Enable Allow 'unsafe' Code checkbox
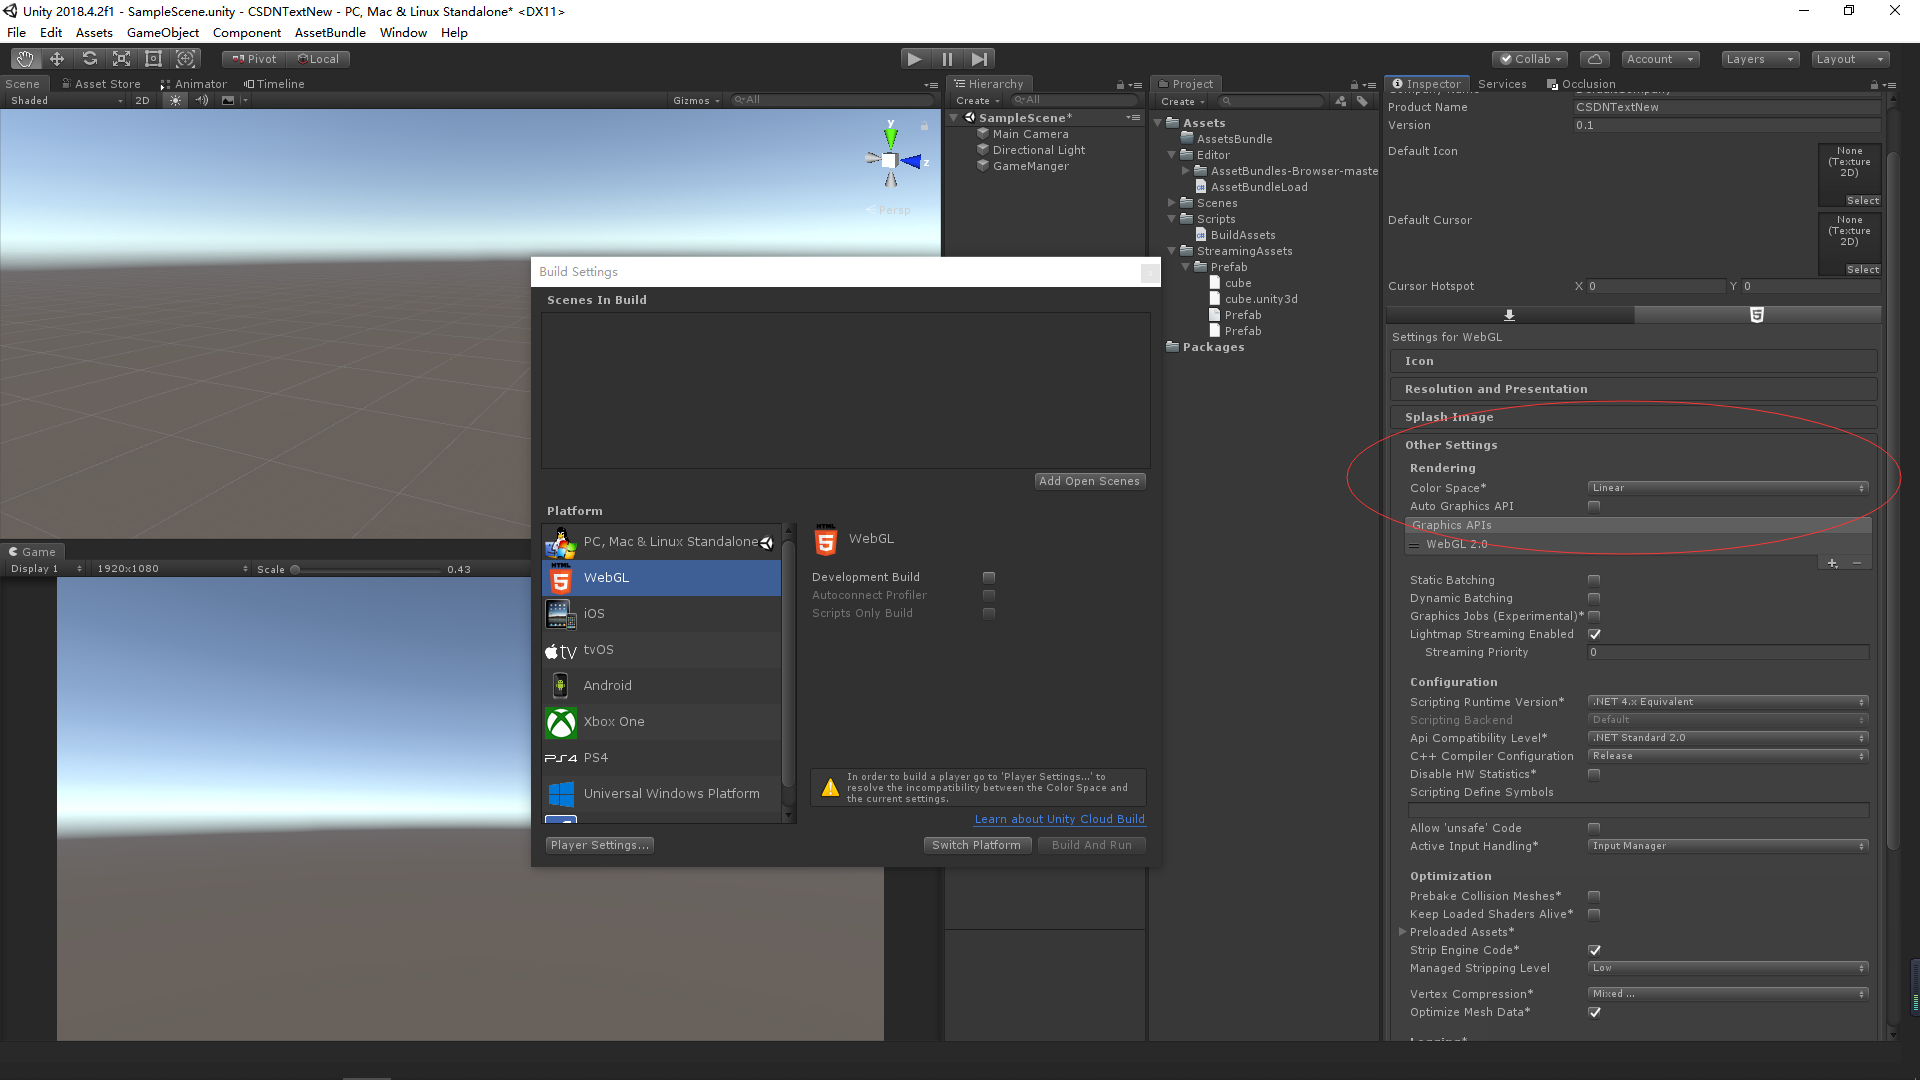1920x1080 pixels. [1594, 828]
